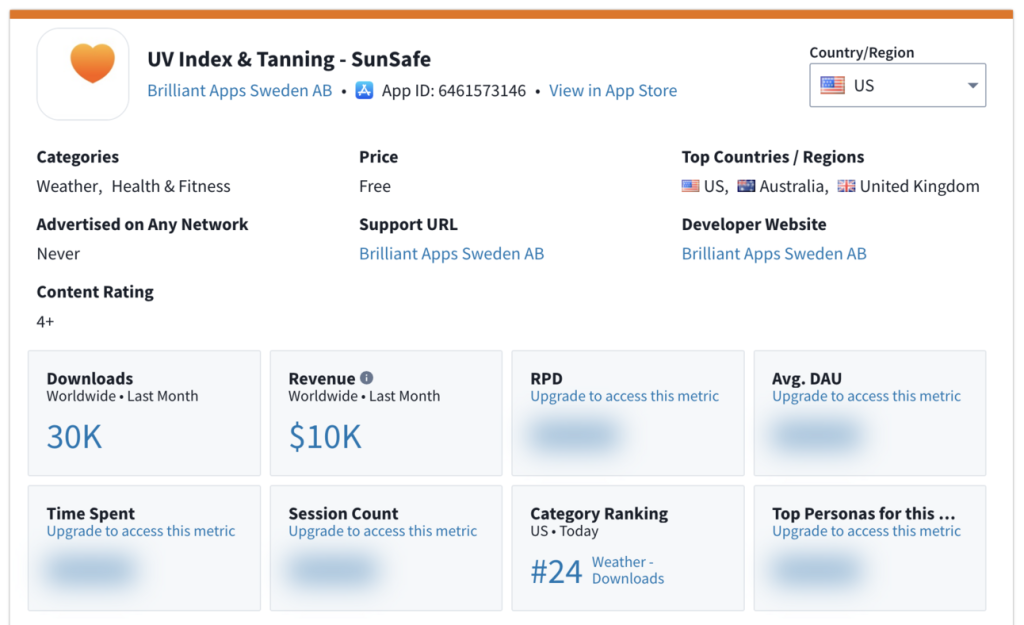Click the dropdown arrow of Country/Region selector
Screen dimensions: 1024x625
[x=972, y=86]
